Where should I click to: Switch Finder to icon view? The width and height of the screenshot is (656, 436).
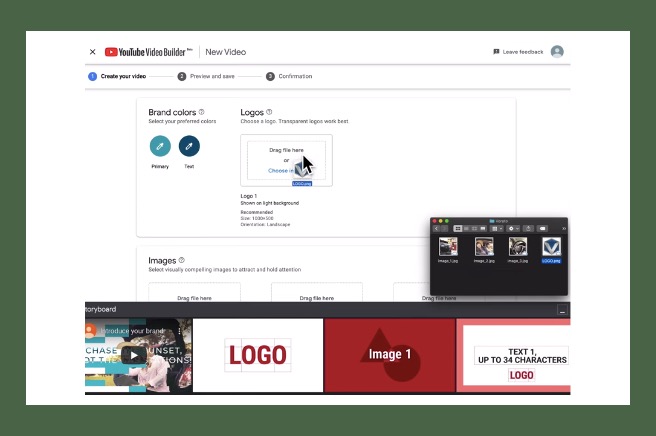(458, 228)
